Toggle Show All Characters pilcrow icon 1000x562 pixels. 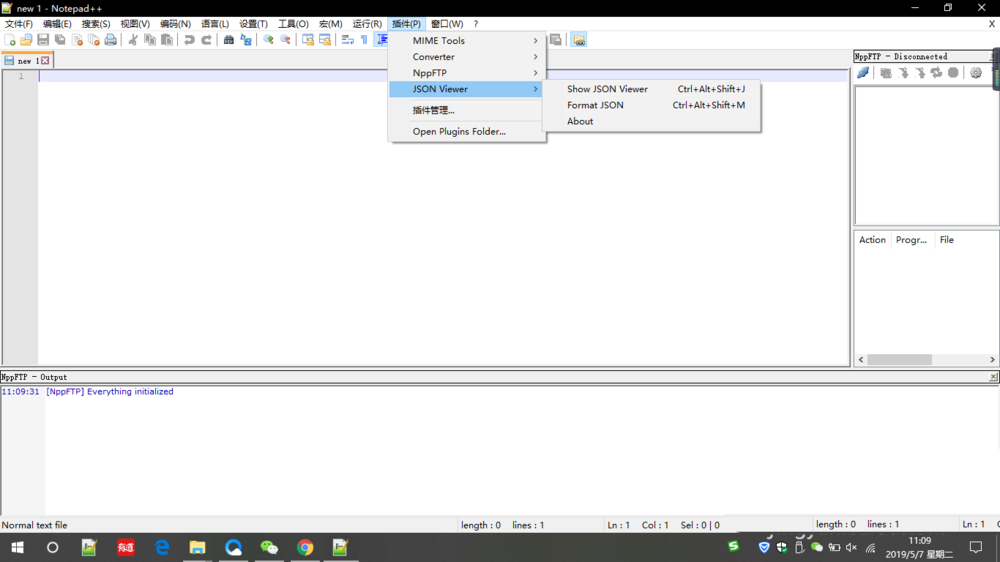click(364, 40)
